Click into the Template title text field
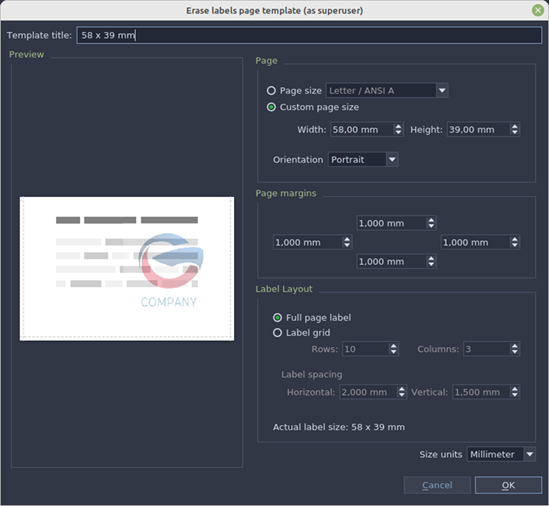The height and width of the screenshot is (506, 549). [309, 35]
